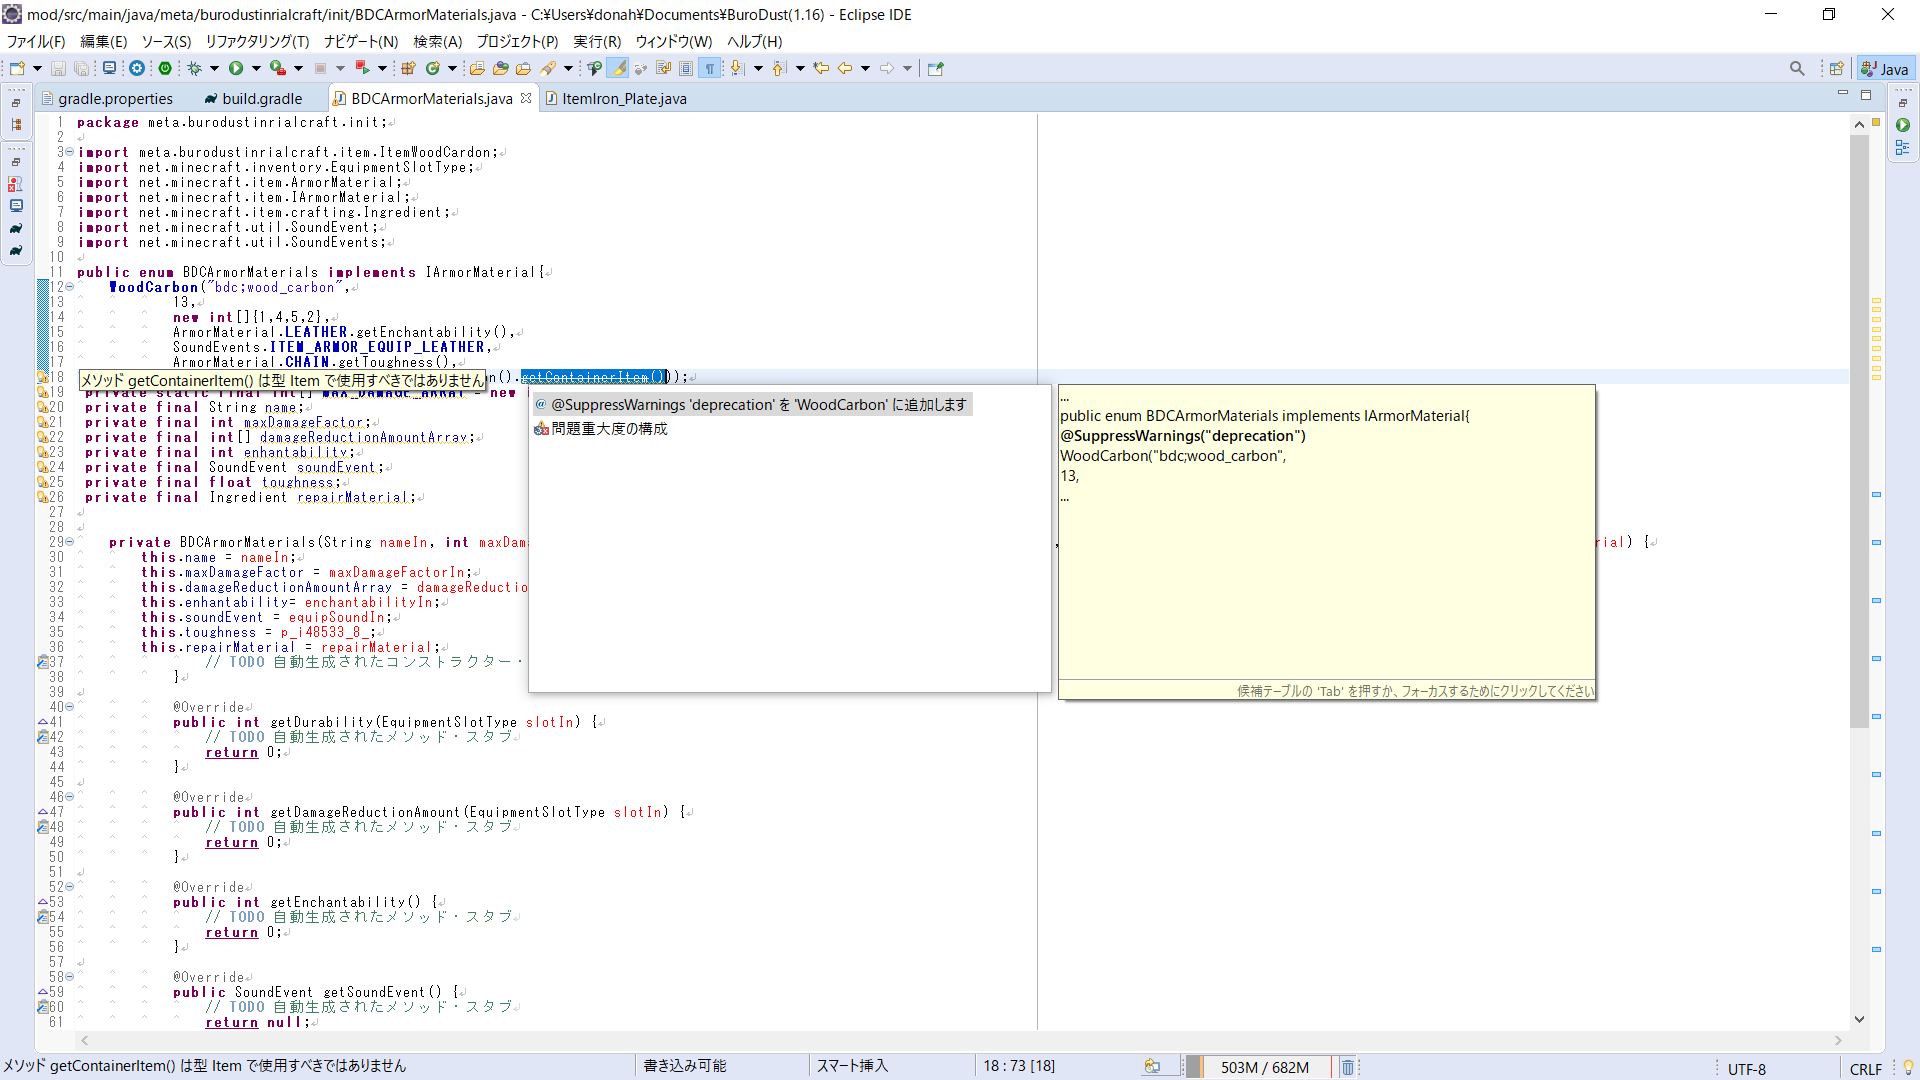Click the green Run button
The height and width of the screenshot is (1080, 1920).
[x=236, y=68]
